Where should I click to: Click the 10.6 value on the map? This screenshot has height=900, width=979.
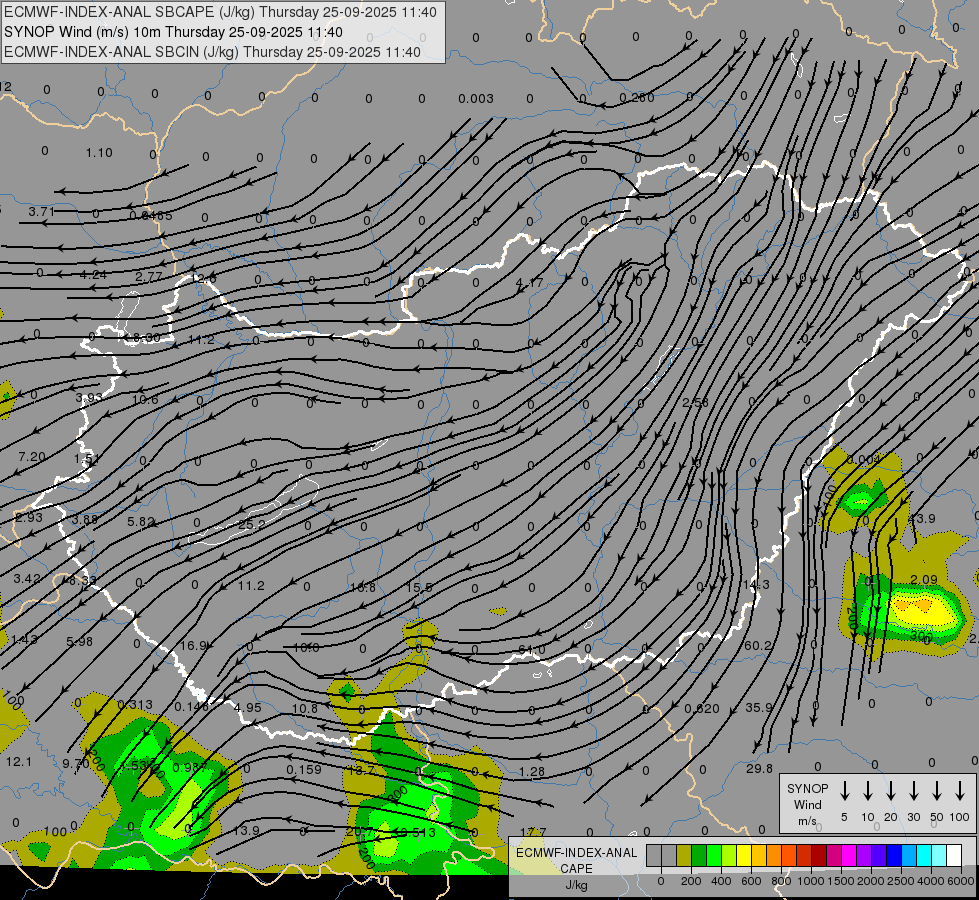[x=145, y=399]
